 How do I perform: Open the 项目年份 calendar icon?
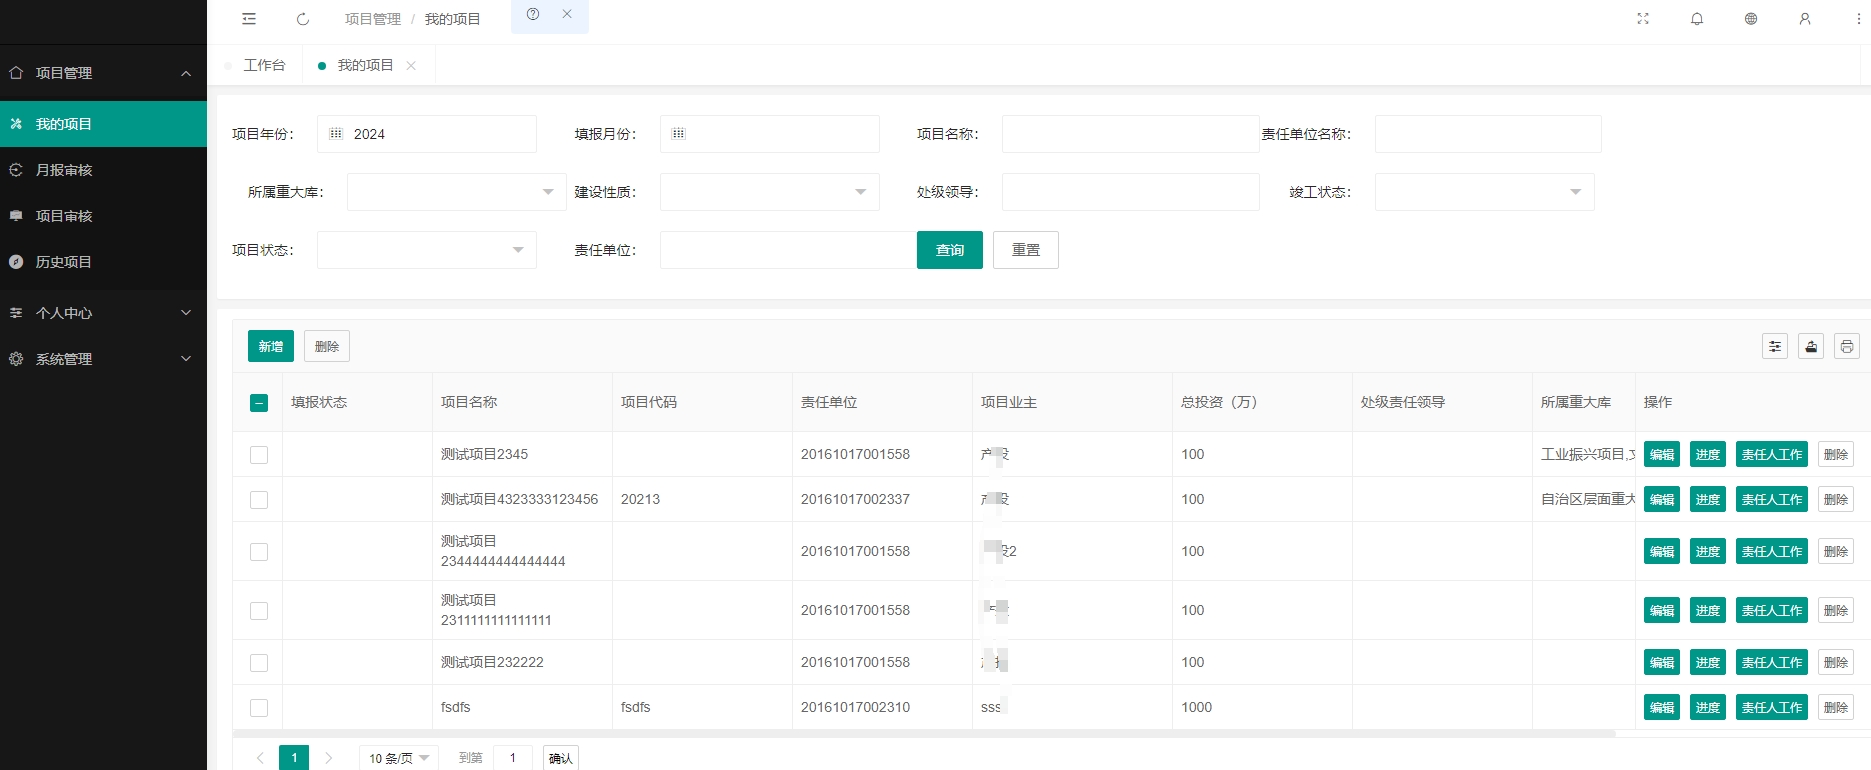coord(336,134)
